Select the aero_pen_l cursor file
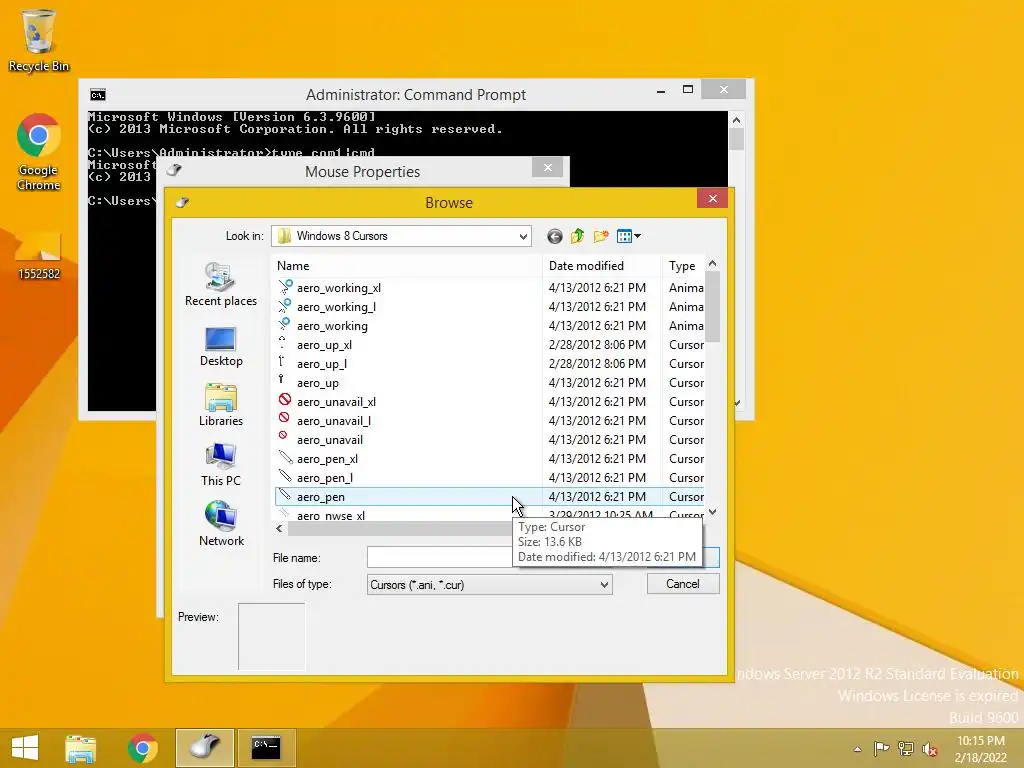This screenshot has width=1024, height=768. [325, 477]
